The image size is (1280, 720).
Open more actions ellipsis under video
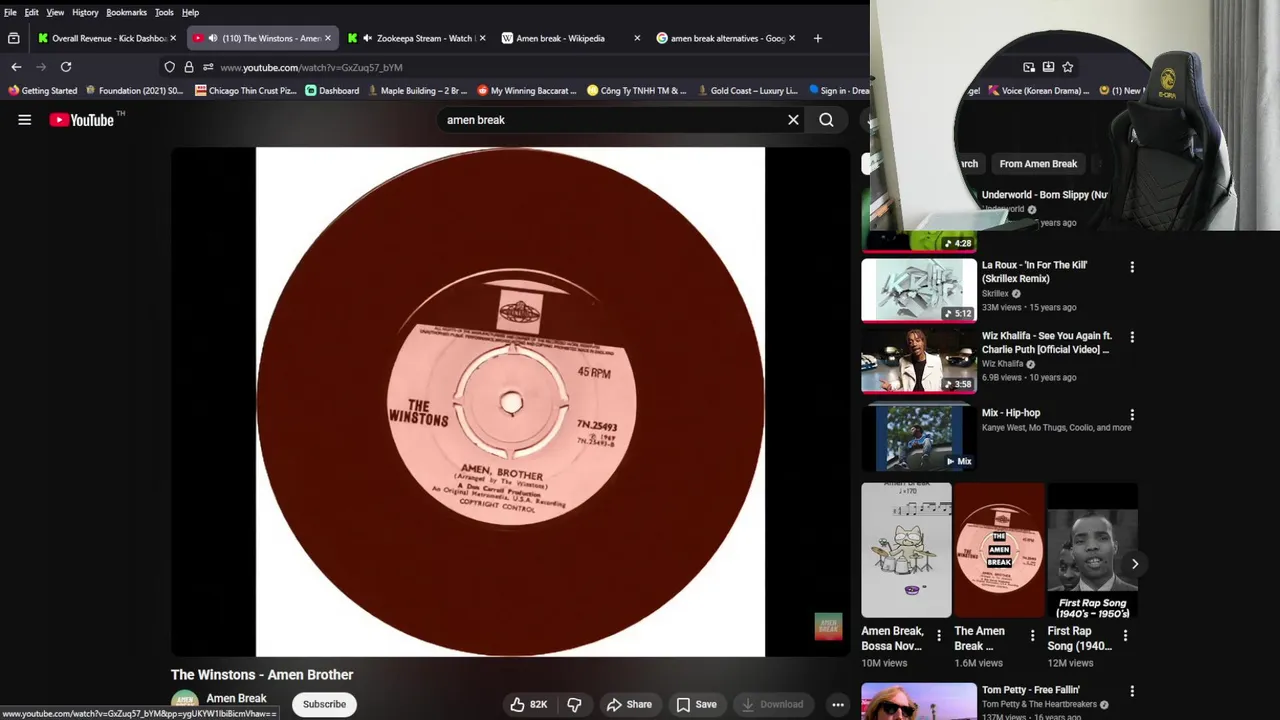pos(838,704)
